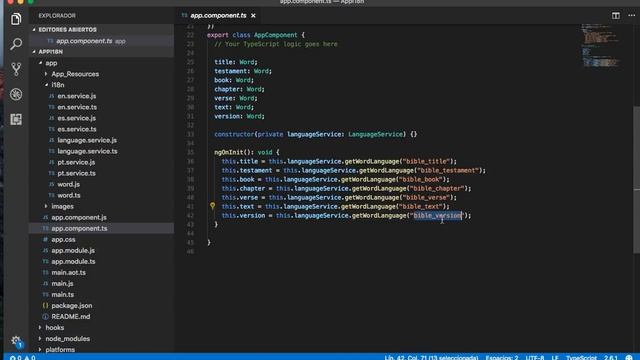Split the editor with the split icon

(x=616, y=16)
